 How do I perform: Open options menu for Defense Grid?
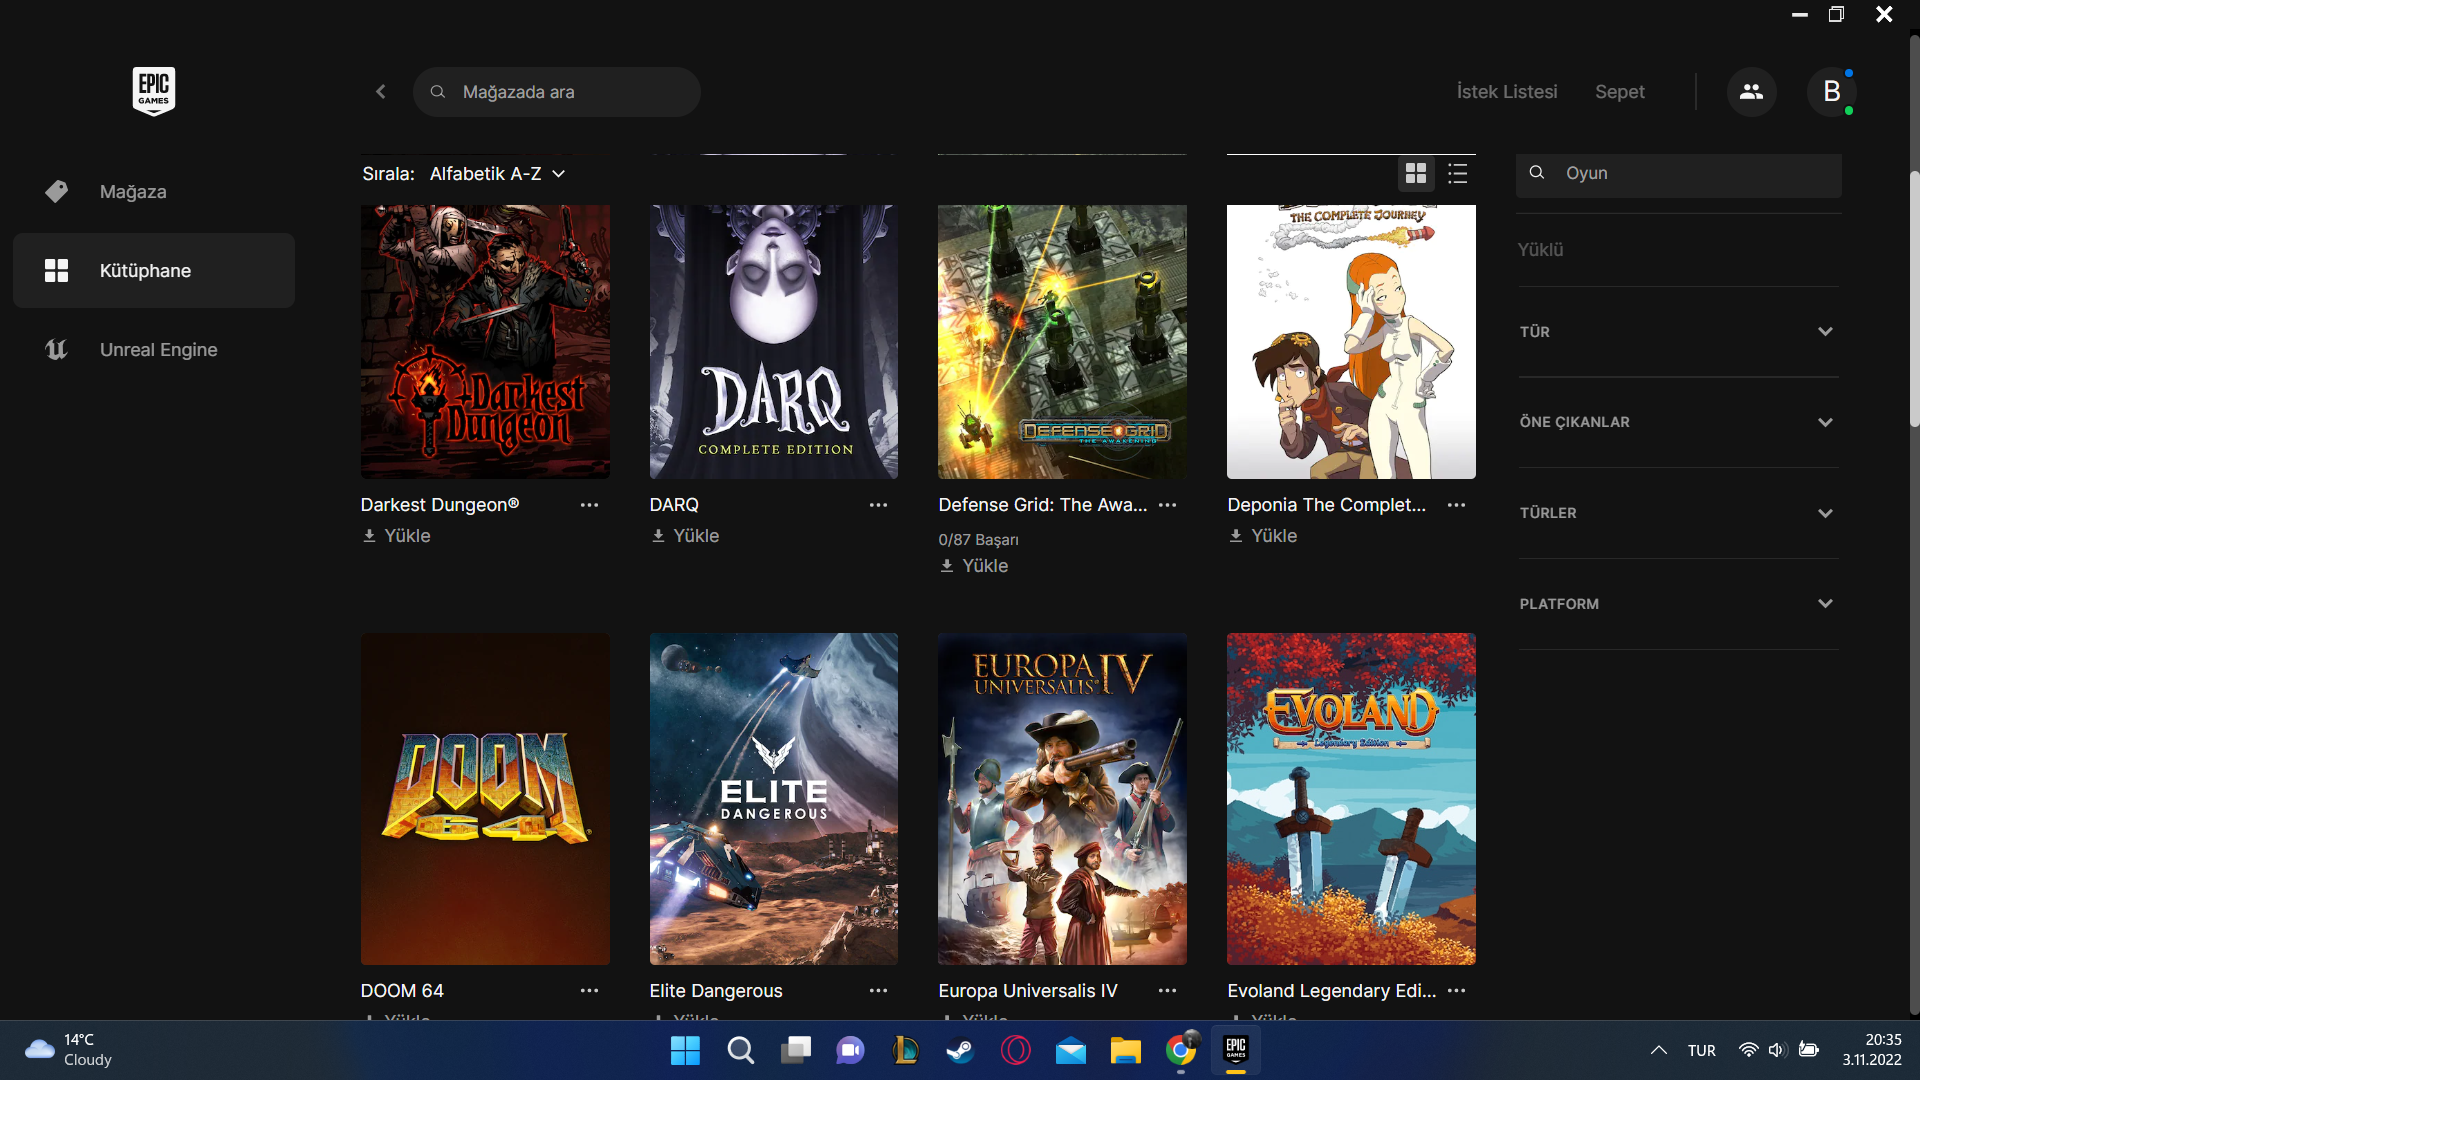[x=1167, y=505]
